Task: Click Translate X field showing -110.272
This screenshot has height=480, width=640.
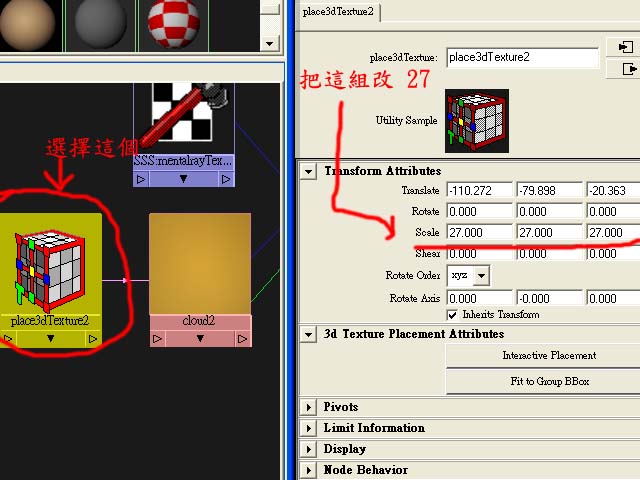Action: [480, 191]
